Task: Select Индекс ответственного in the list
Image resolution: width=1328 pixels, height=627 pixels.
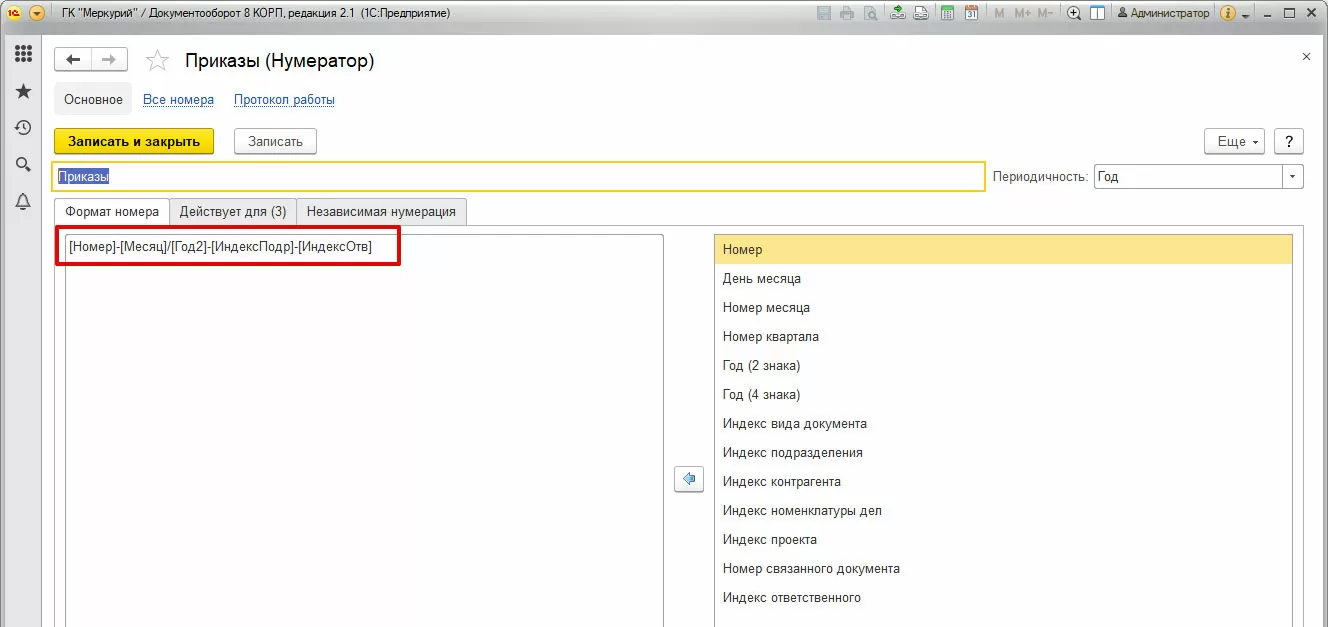Action: pos(1003,598)
